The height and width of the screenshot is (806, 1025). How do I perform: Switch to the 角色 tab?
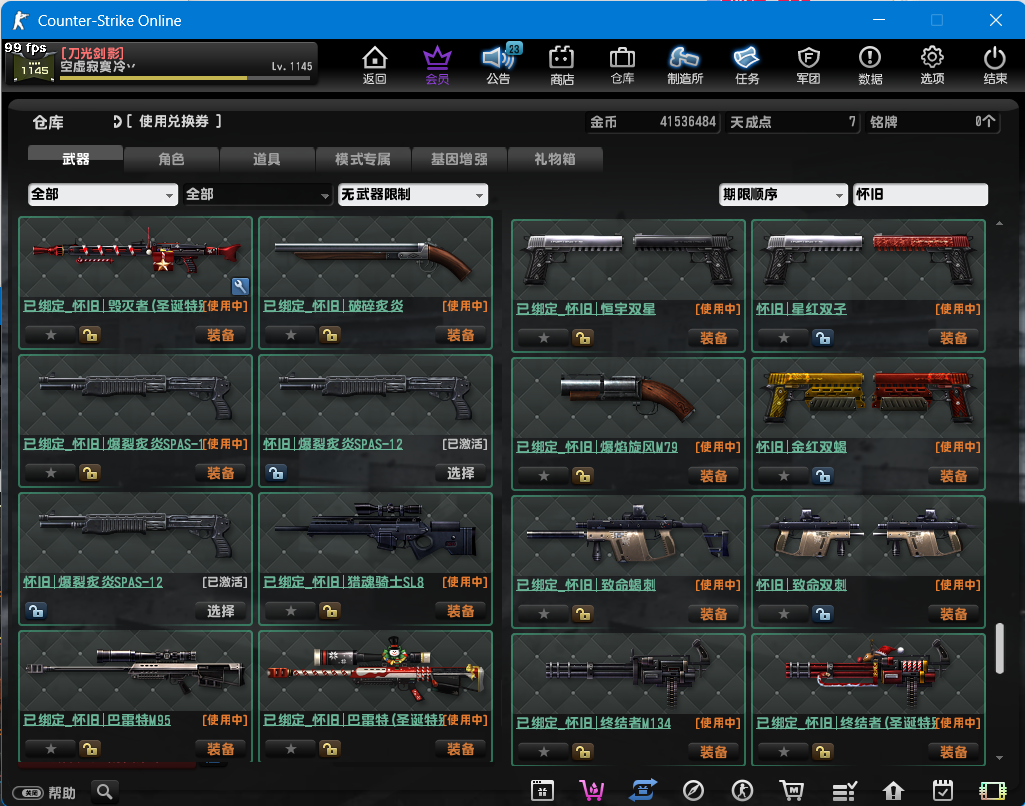[171, 159]
